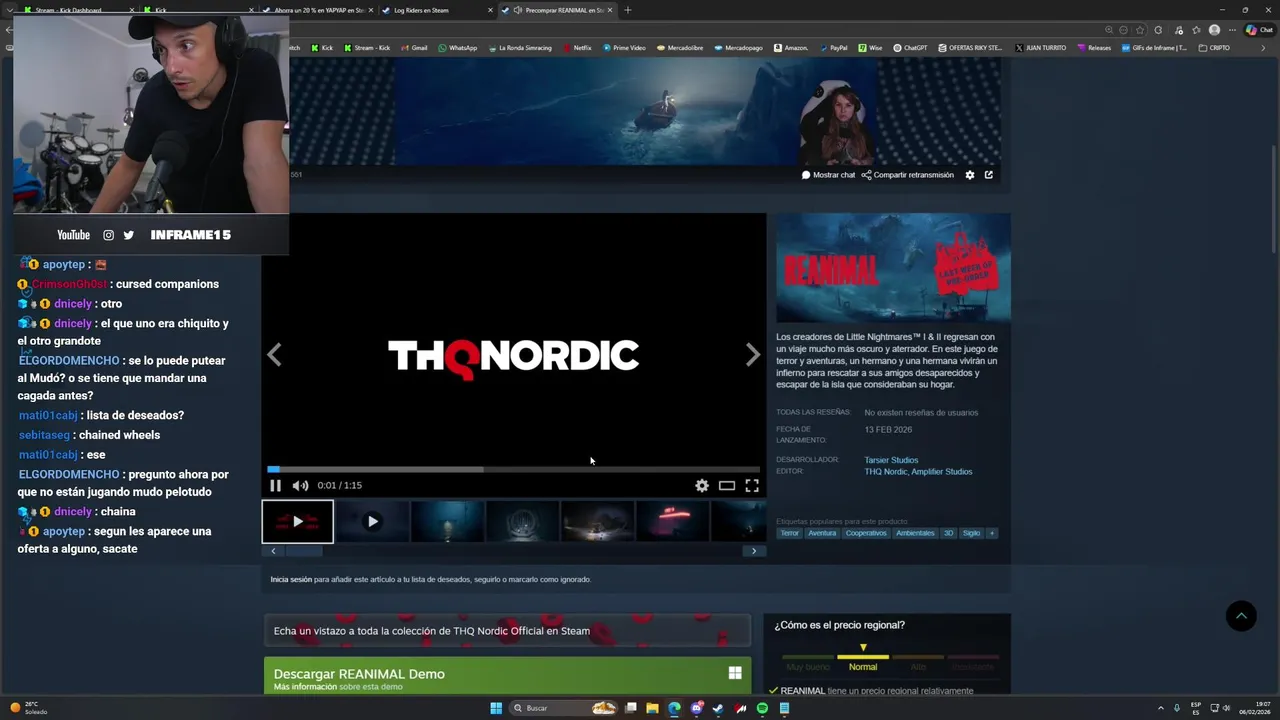1280x720 pixels.
Task: Open Spotify from the taskbar
Action: click(x=762, y=708)
